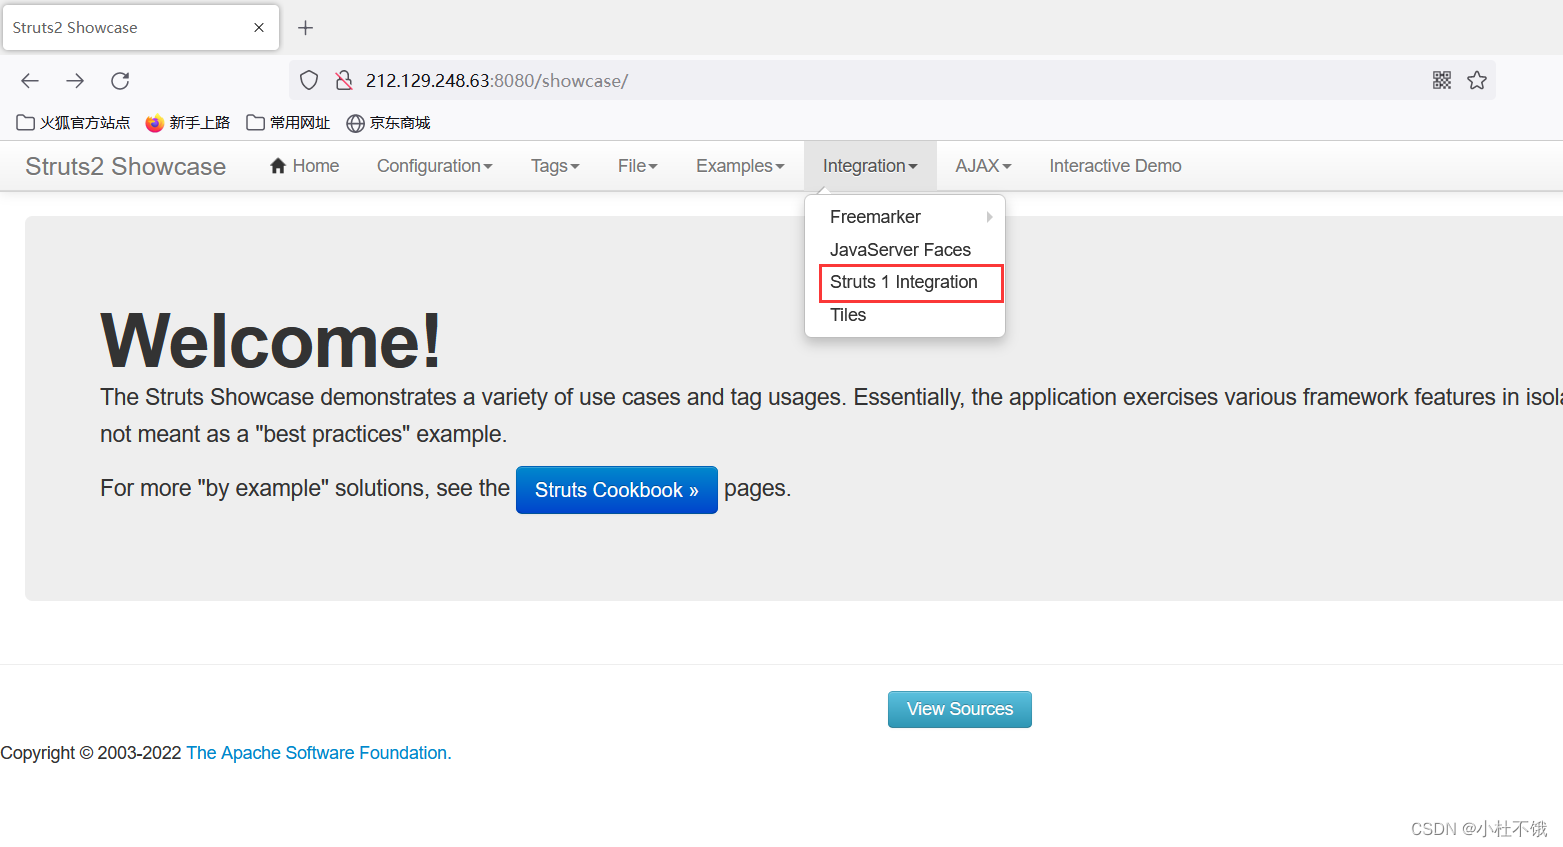Click the View Sources button
The image size is (1563, 847).
point(960,709)
